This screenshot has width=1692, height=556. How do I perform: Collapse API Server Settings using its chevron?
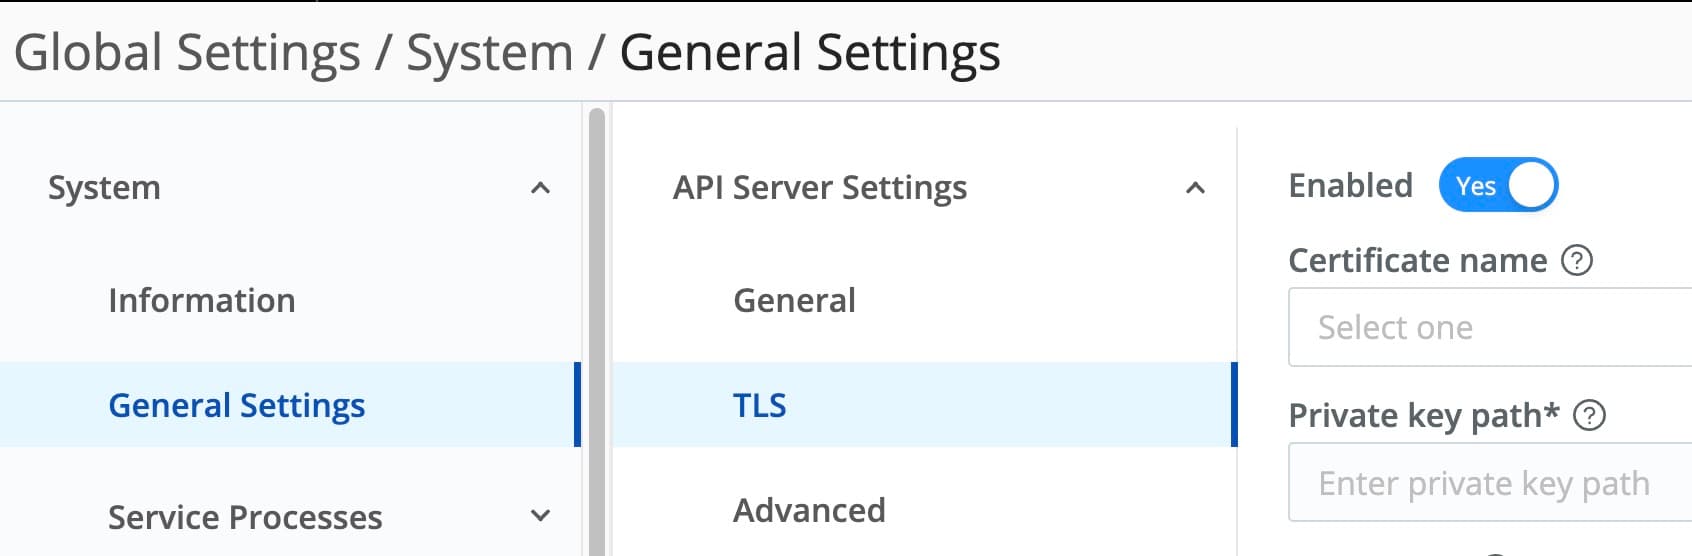click(x=1194, y=188)
